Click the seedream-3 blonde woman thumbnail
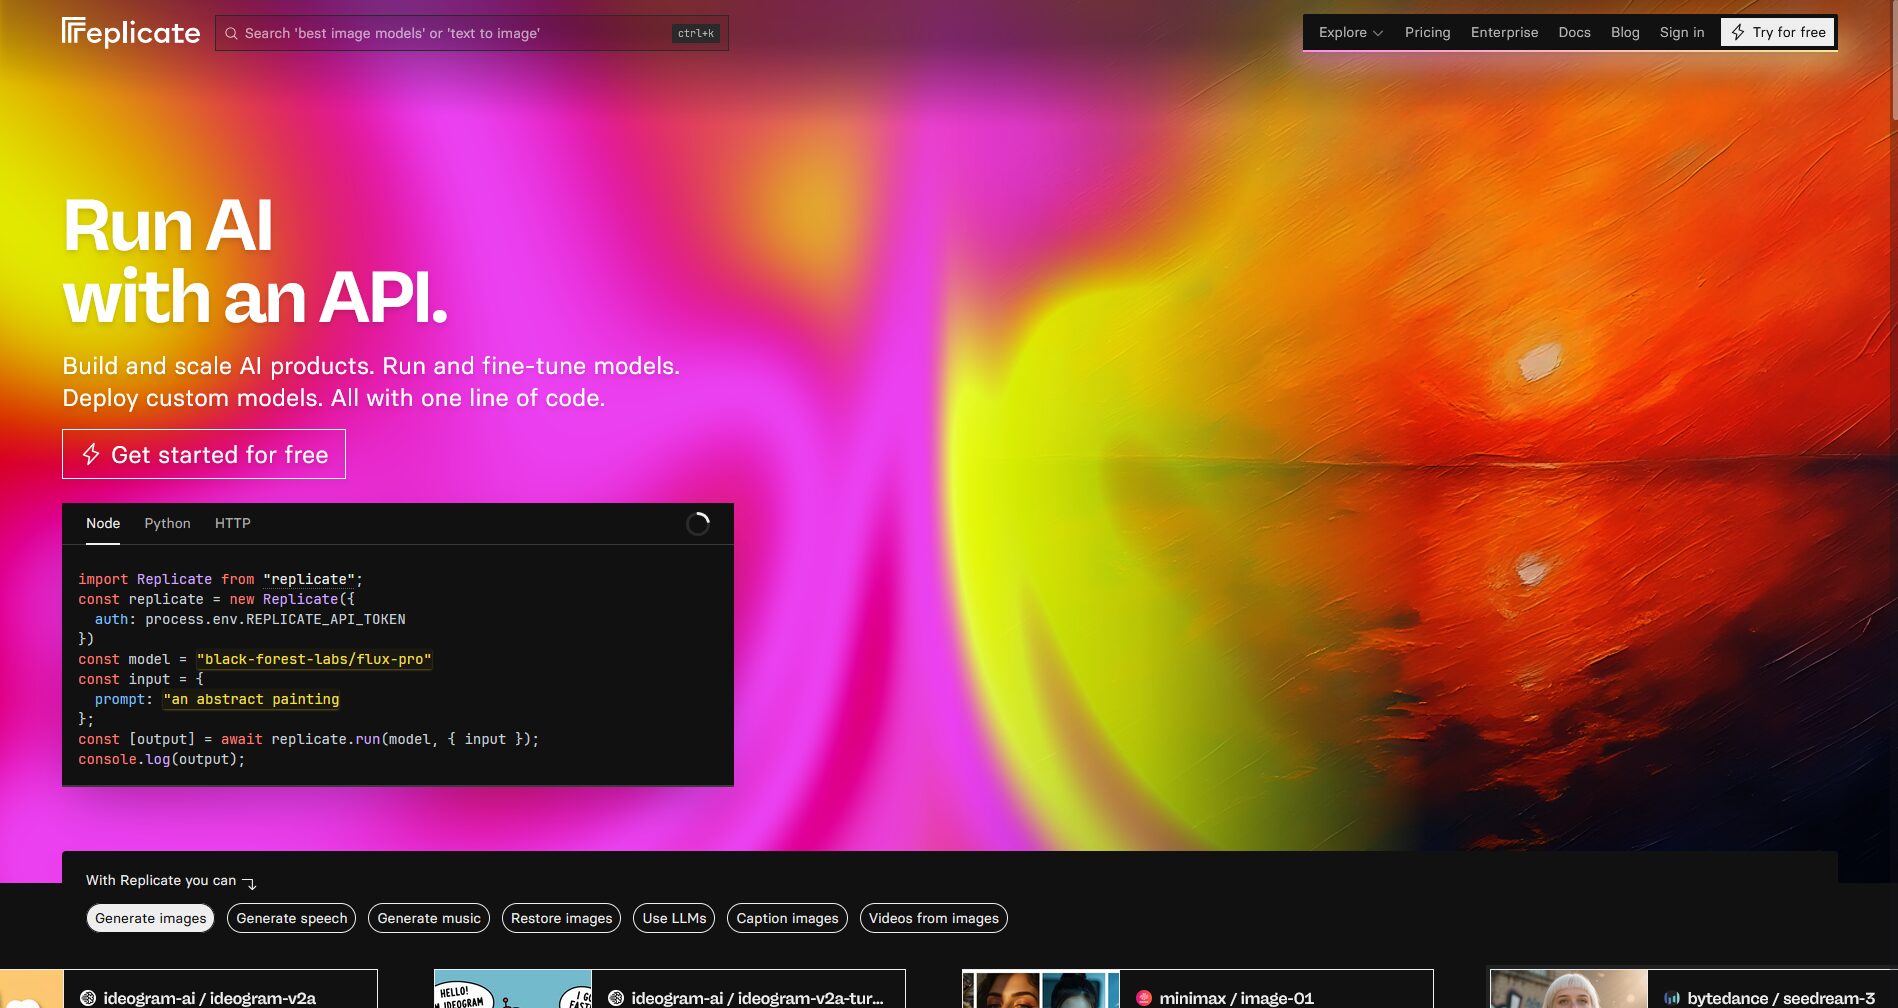Image resolution: width=1898 pixels, height=1008 pixels. click(1569, 989)
